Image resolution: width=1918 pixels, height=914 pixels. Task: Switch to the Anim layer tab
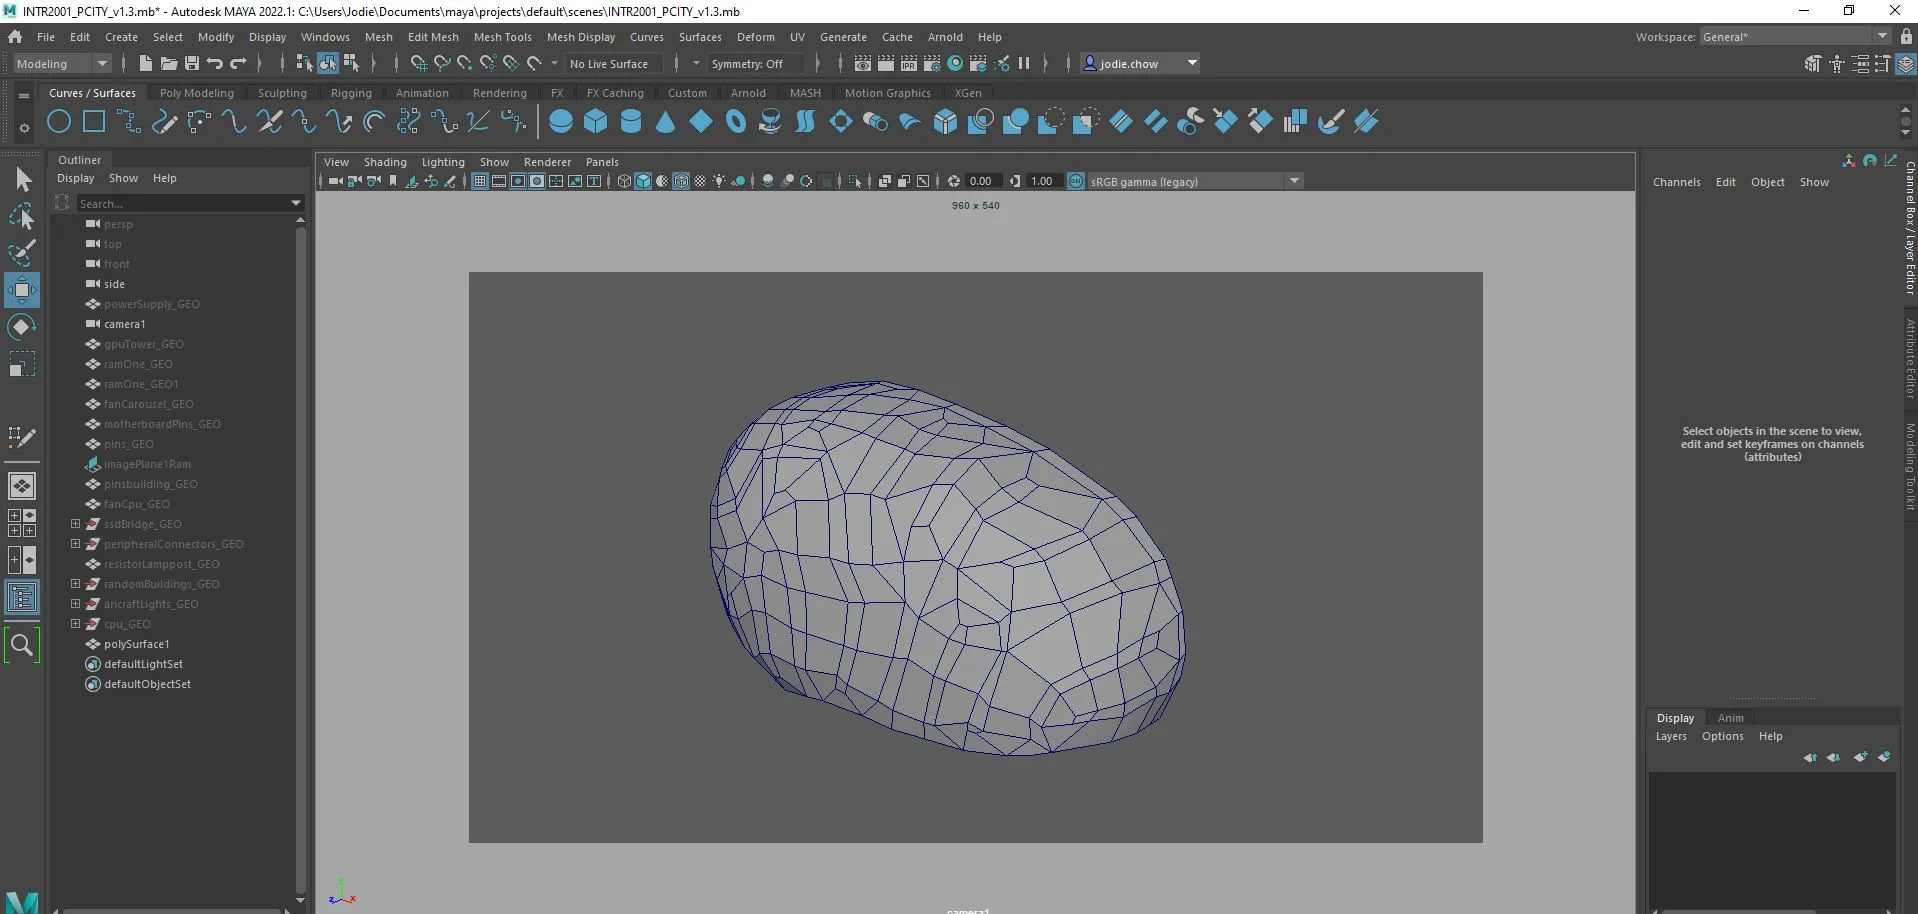pyautogui.click(x=1730, y=718)
